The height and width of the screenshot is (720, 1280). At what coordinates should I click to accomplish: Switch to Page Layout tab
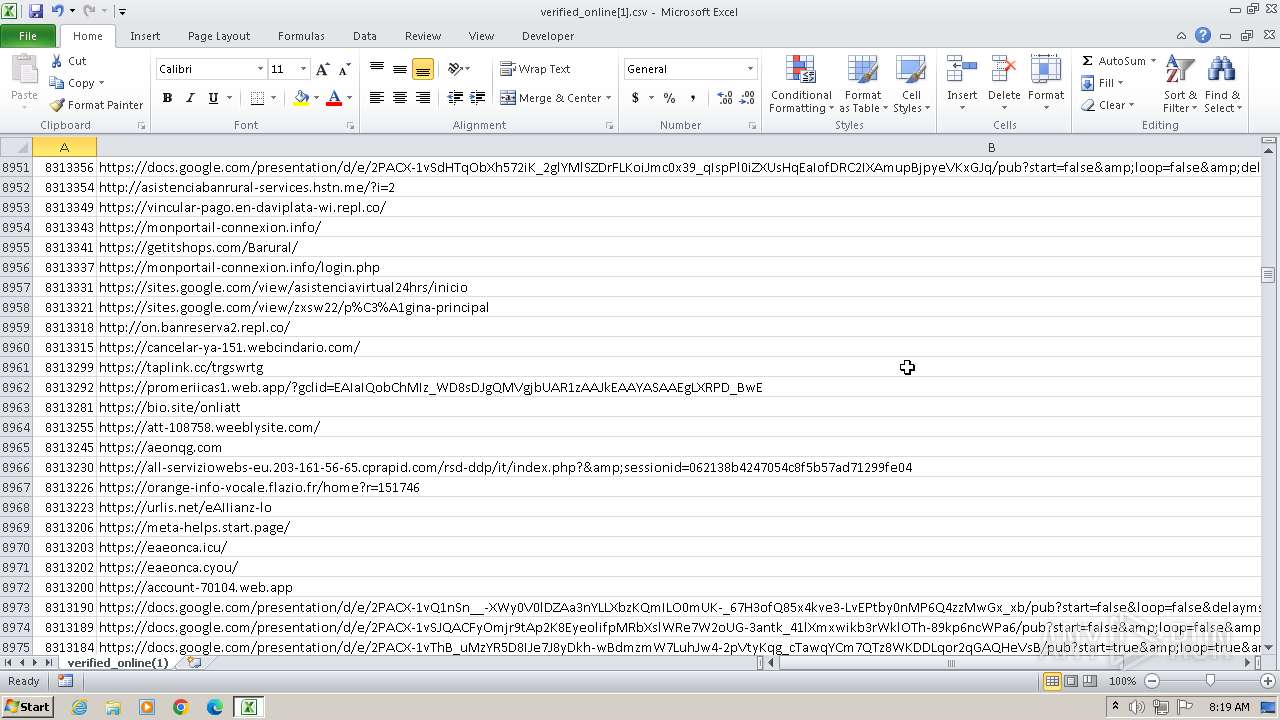click(219, 36)
